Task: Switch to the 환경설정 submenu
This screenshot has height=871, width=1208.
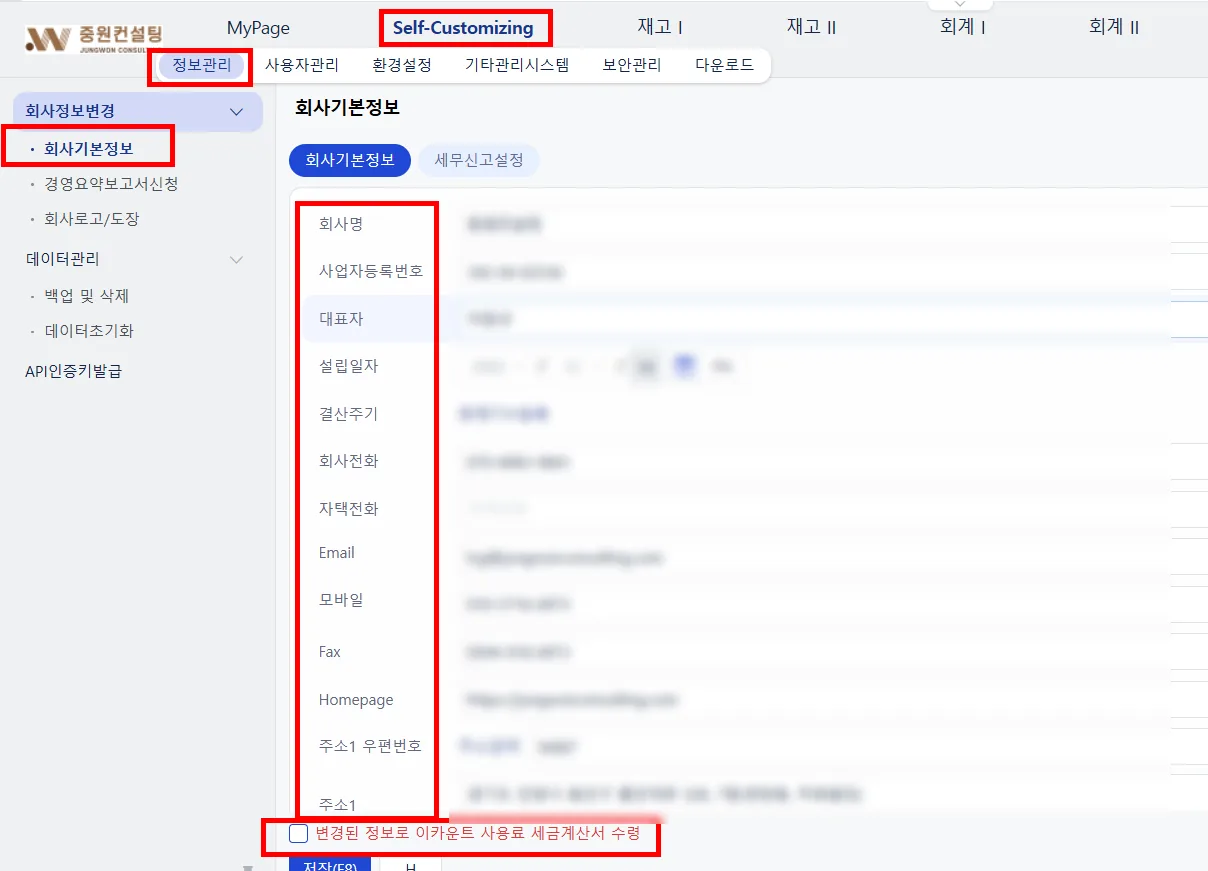Action: [x=402, y=65]
